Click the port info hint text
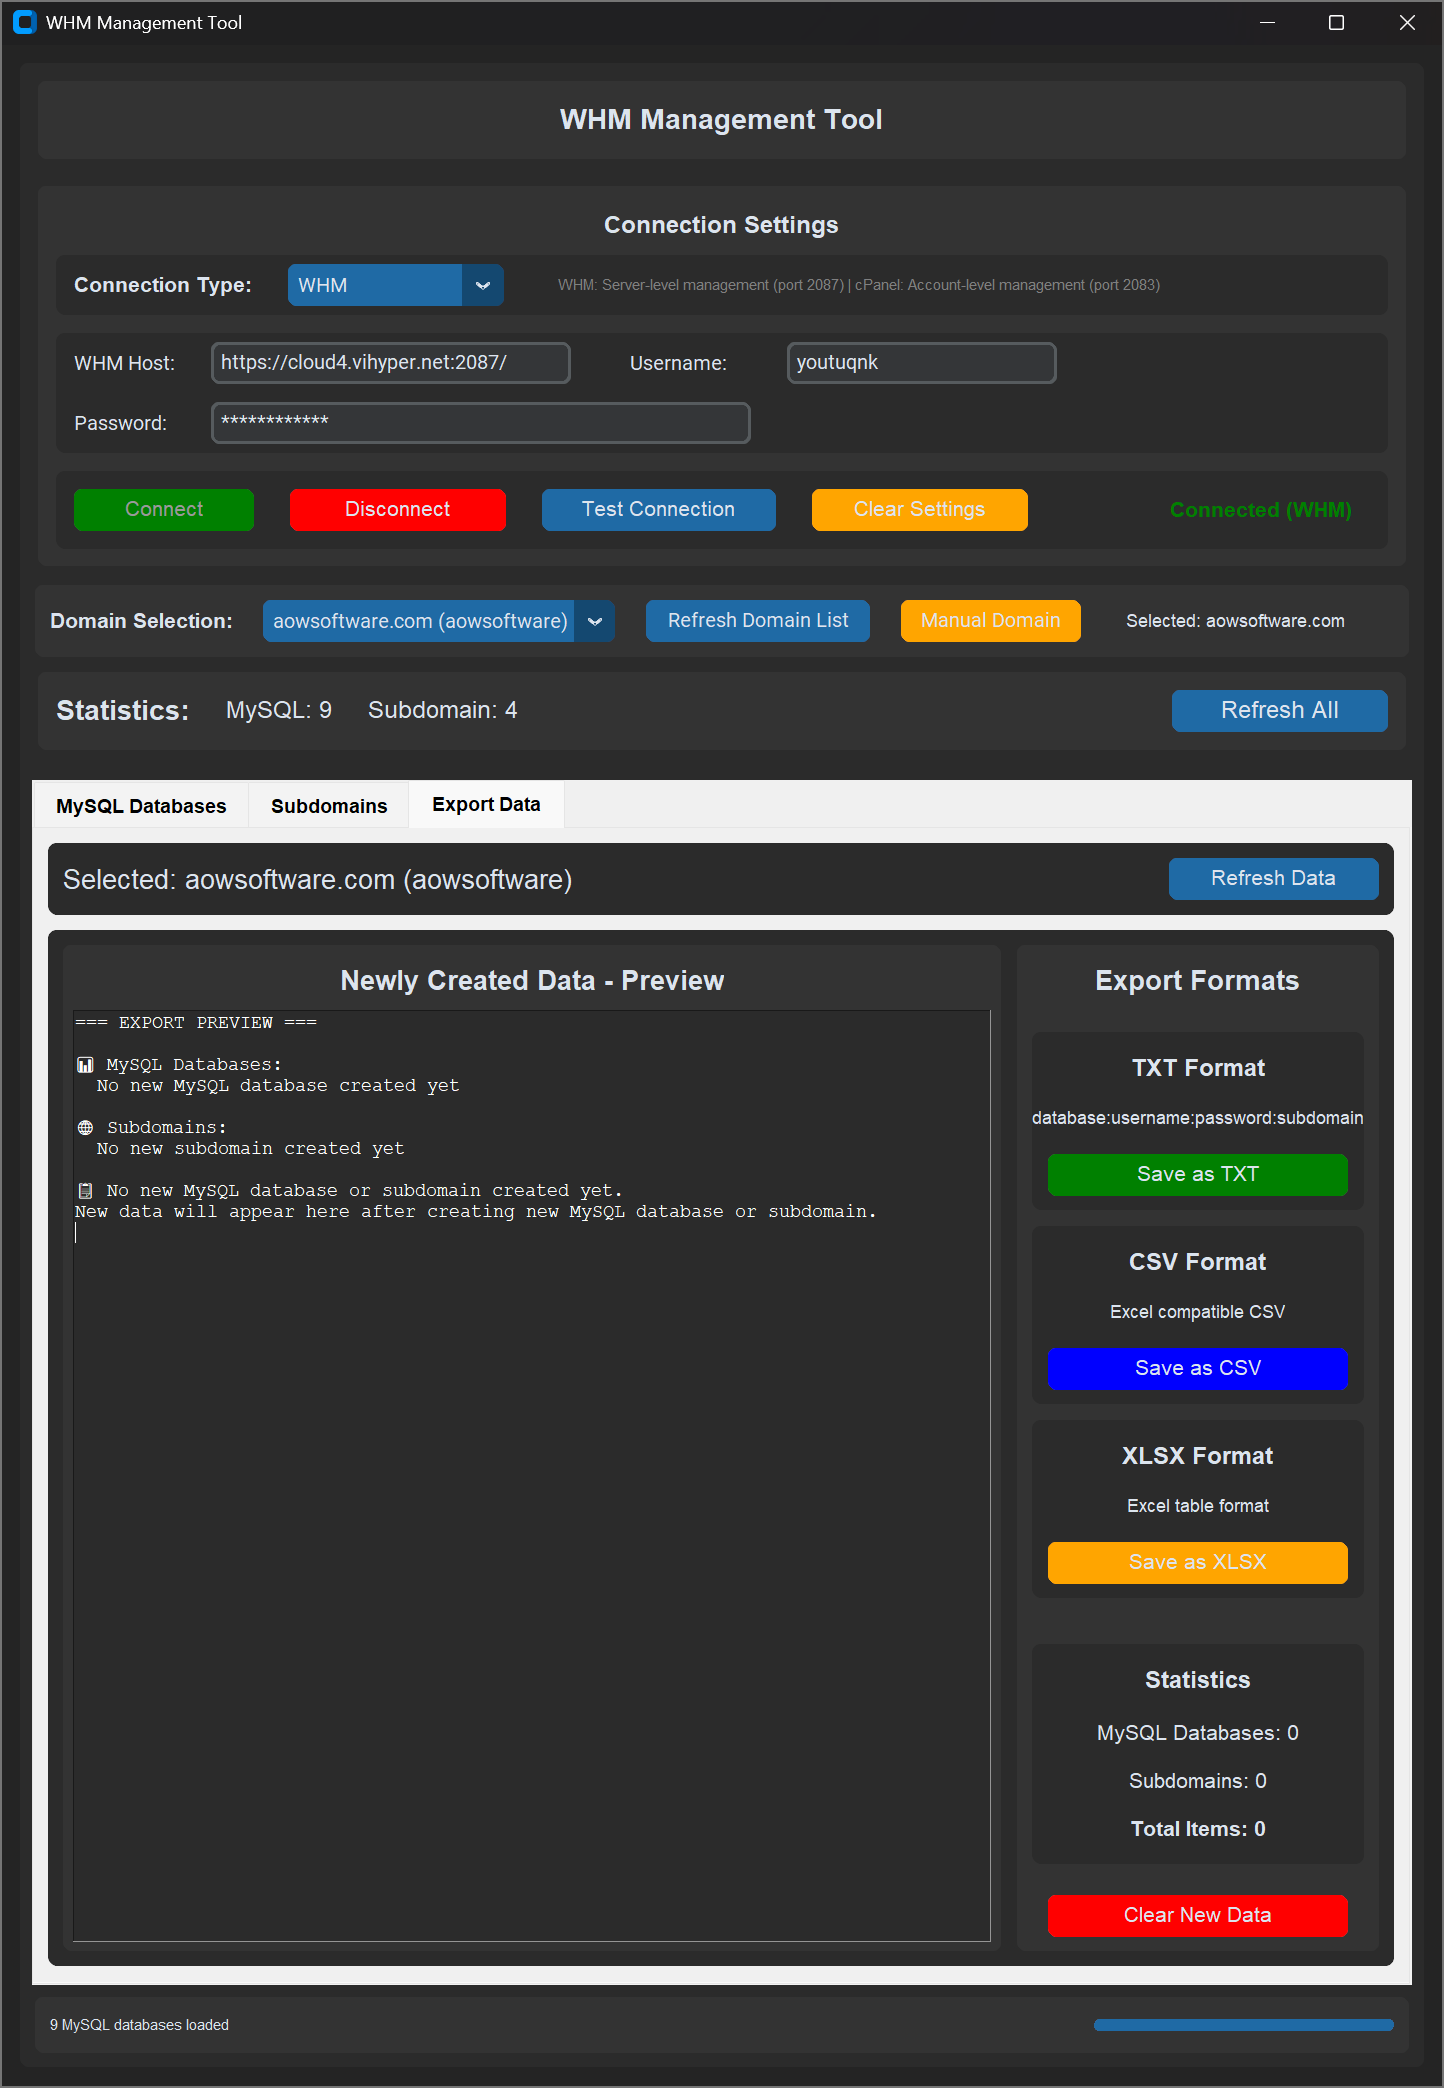 pyautogui.click(x=859, y=285)
